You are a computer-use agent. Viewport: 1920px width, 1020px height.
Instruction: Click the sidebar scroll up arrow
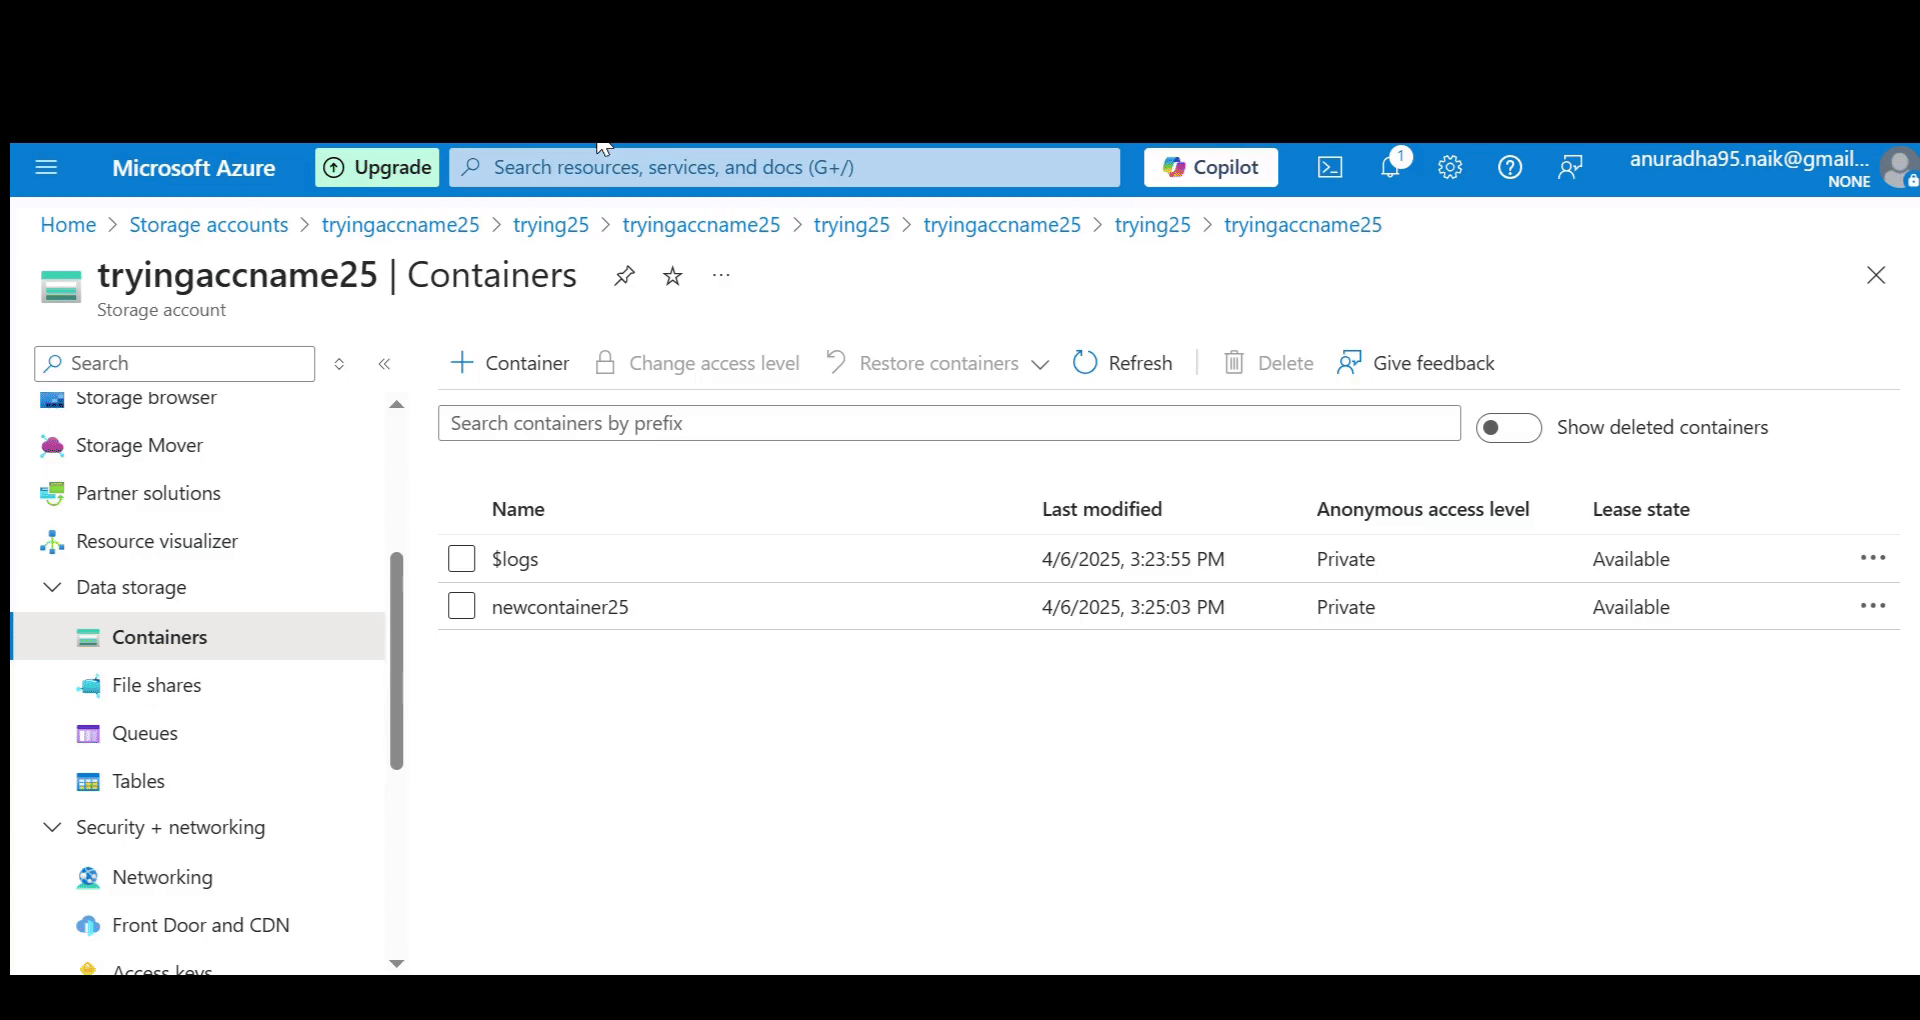point(397,405)
